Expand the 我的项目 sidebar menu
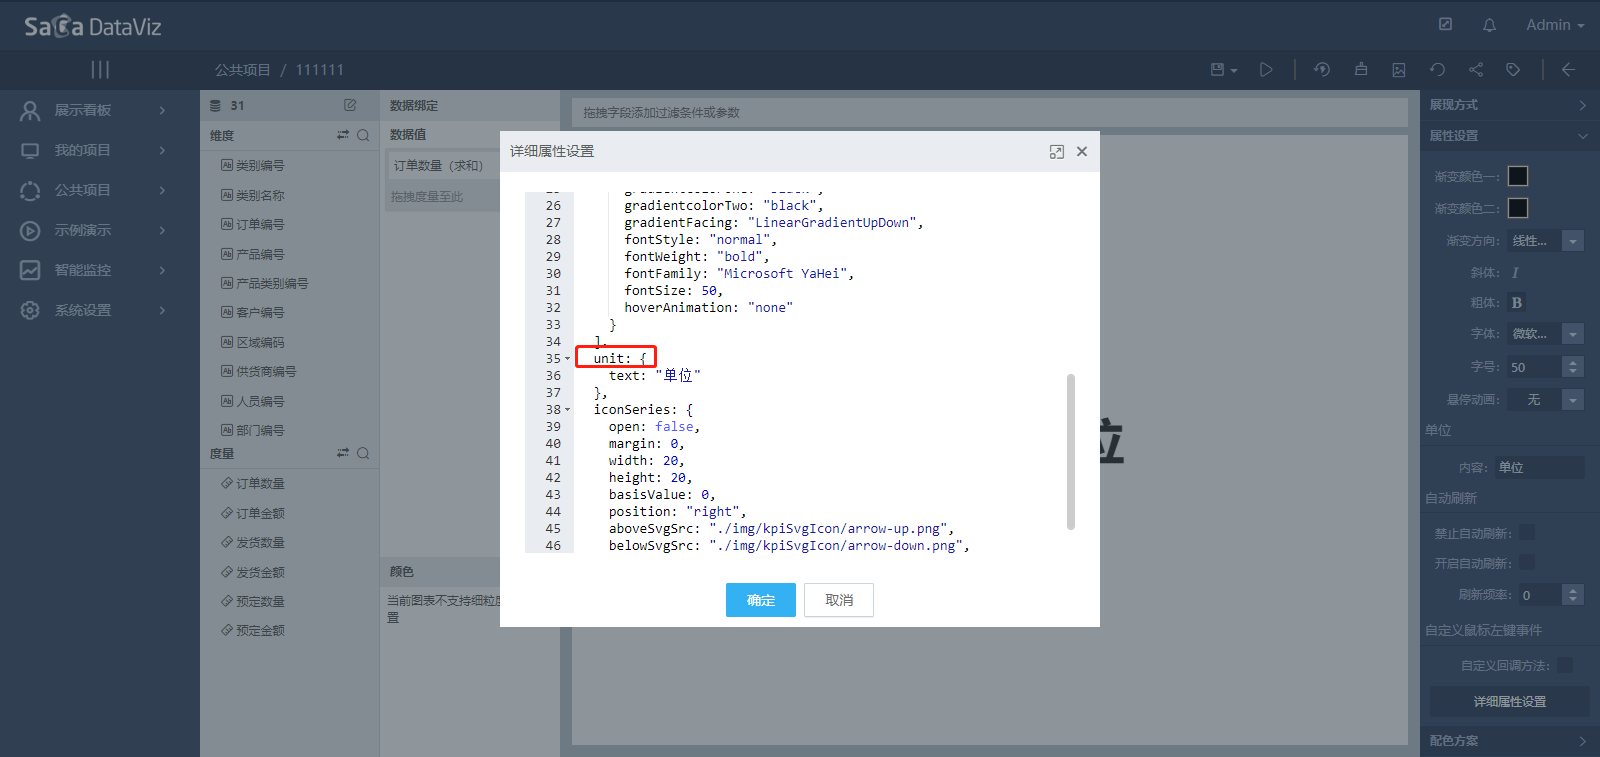Screen dimensions: 1600x757 (x=100, y=150)
